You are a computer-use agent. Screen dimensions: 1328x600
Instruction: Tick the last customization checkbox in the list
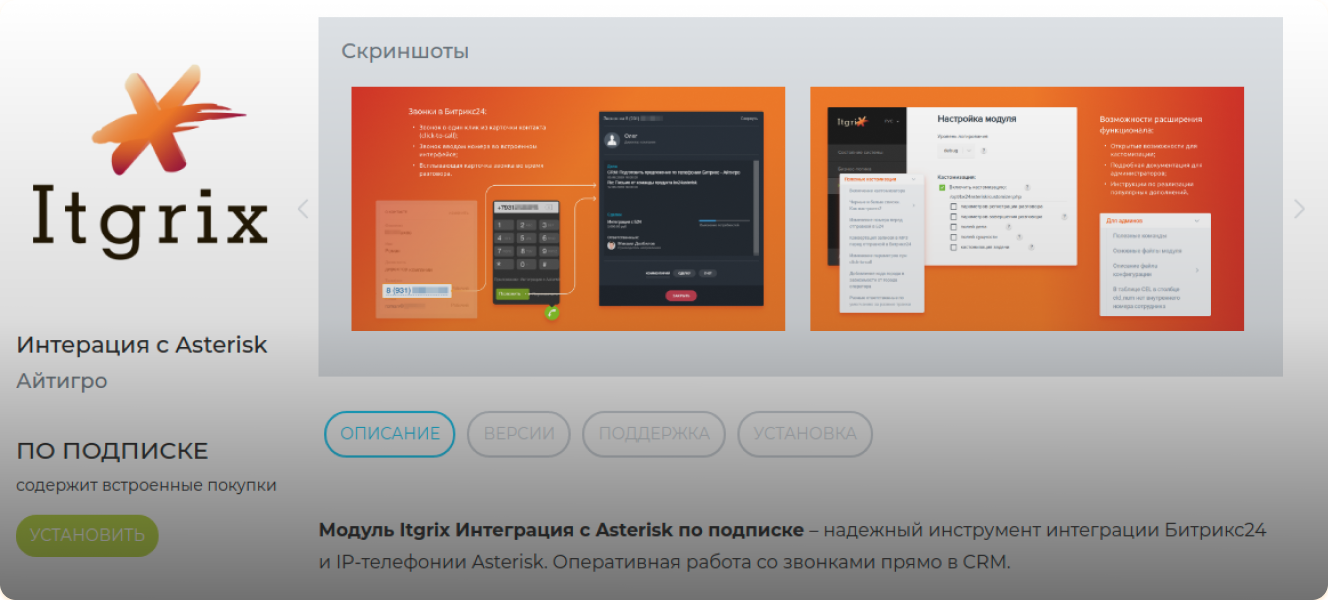pos(953,246)
